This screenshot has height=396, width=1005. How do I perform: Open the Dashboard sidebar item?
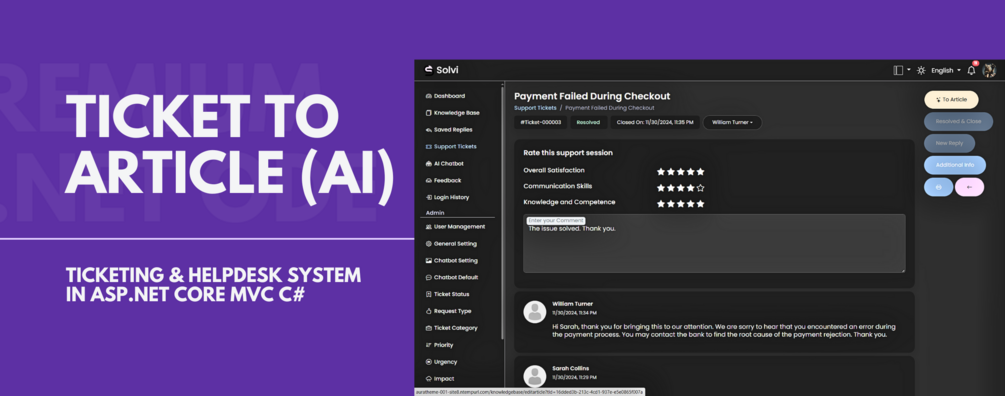445,96
